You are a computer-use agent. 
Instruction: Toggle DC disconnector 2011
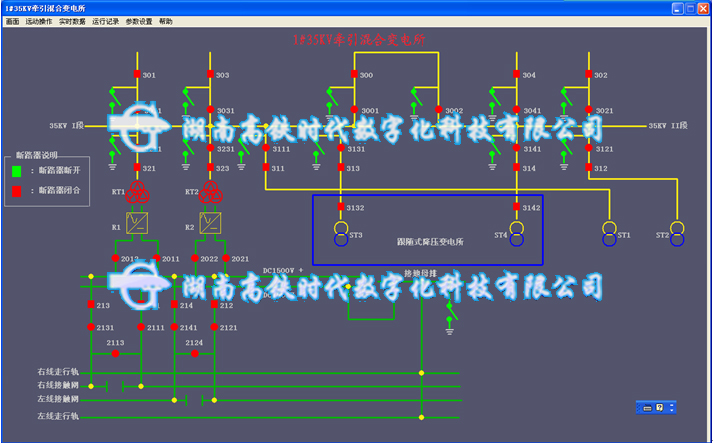click(x=156, y=258)
